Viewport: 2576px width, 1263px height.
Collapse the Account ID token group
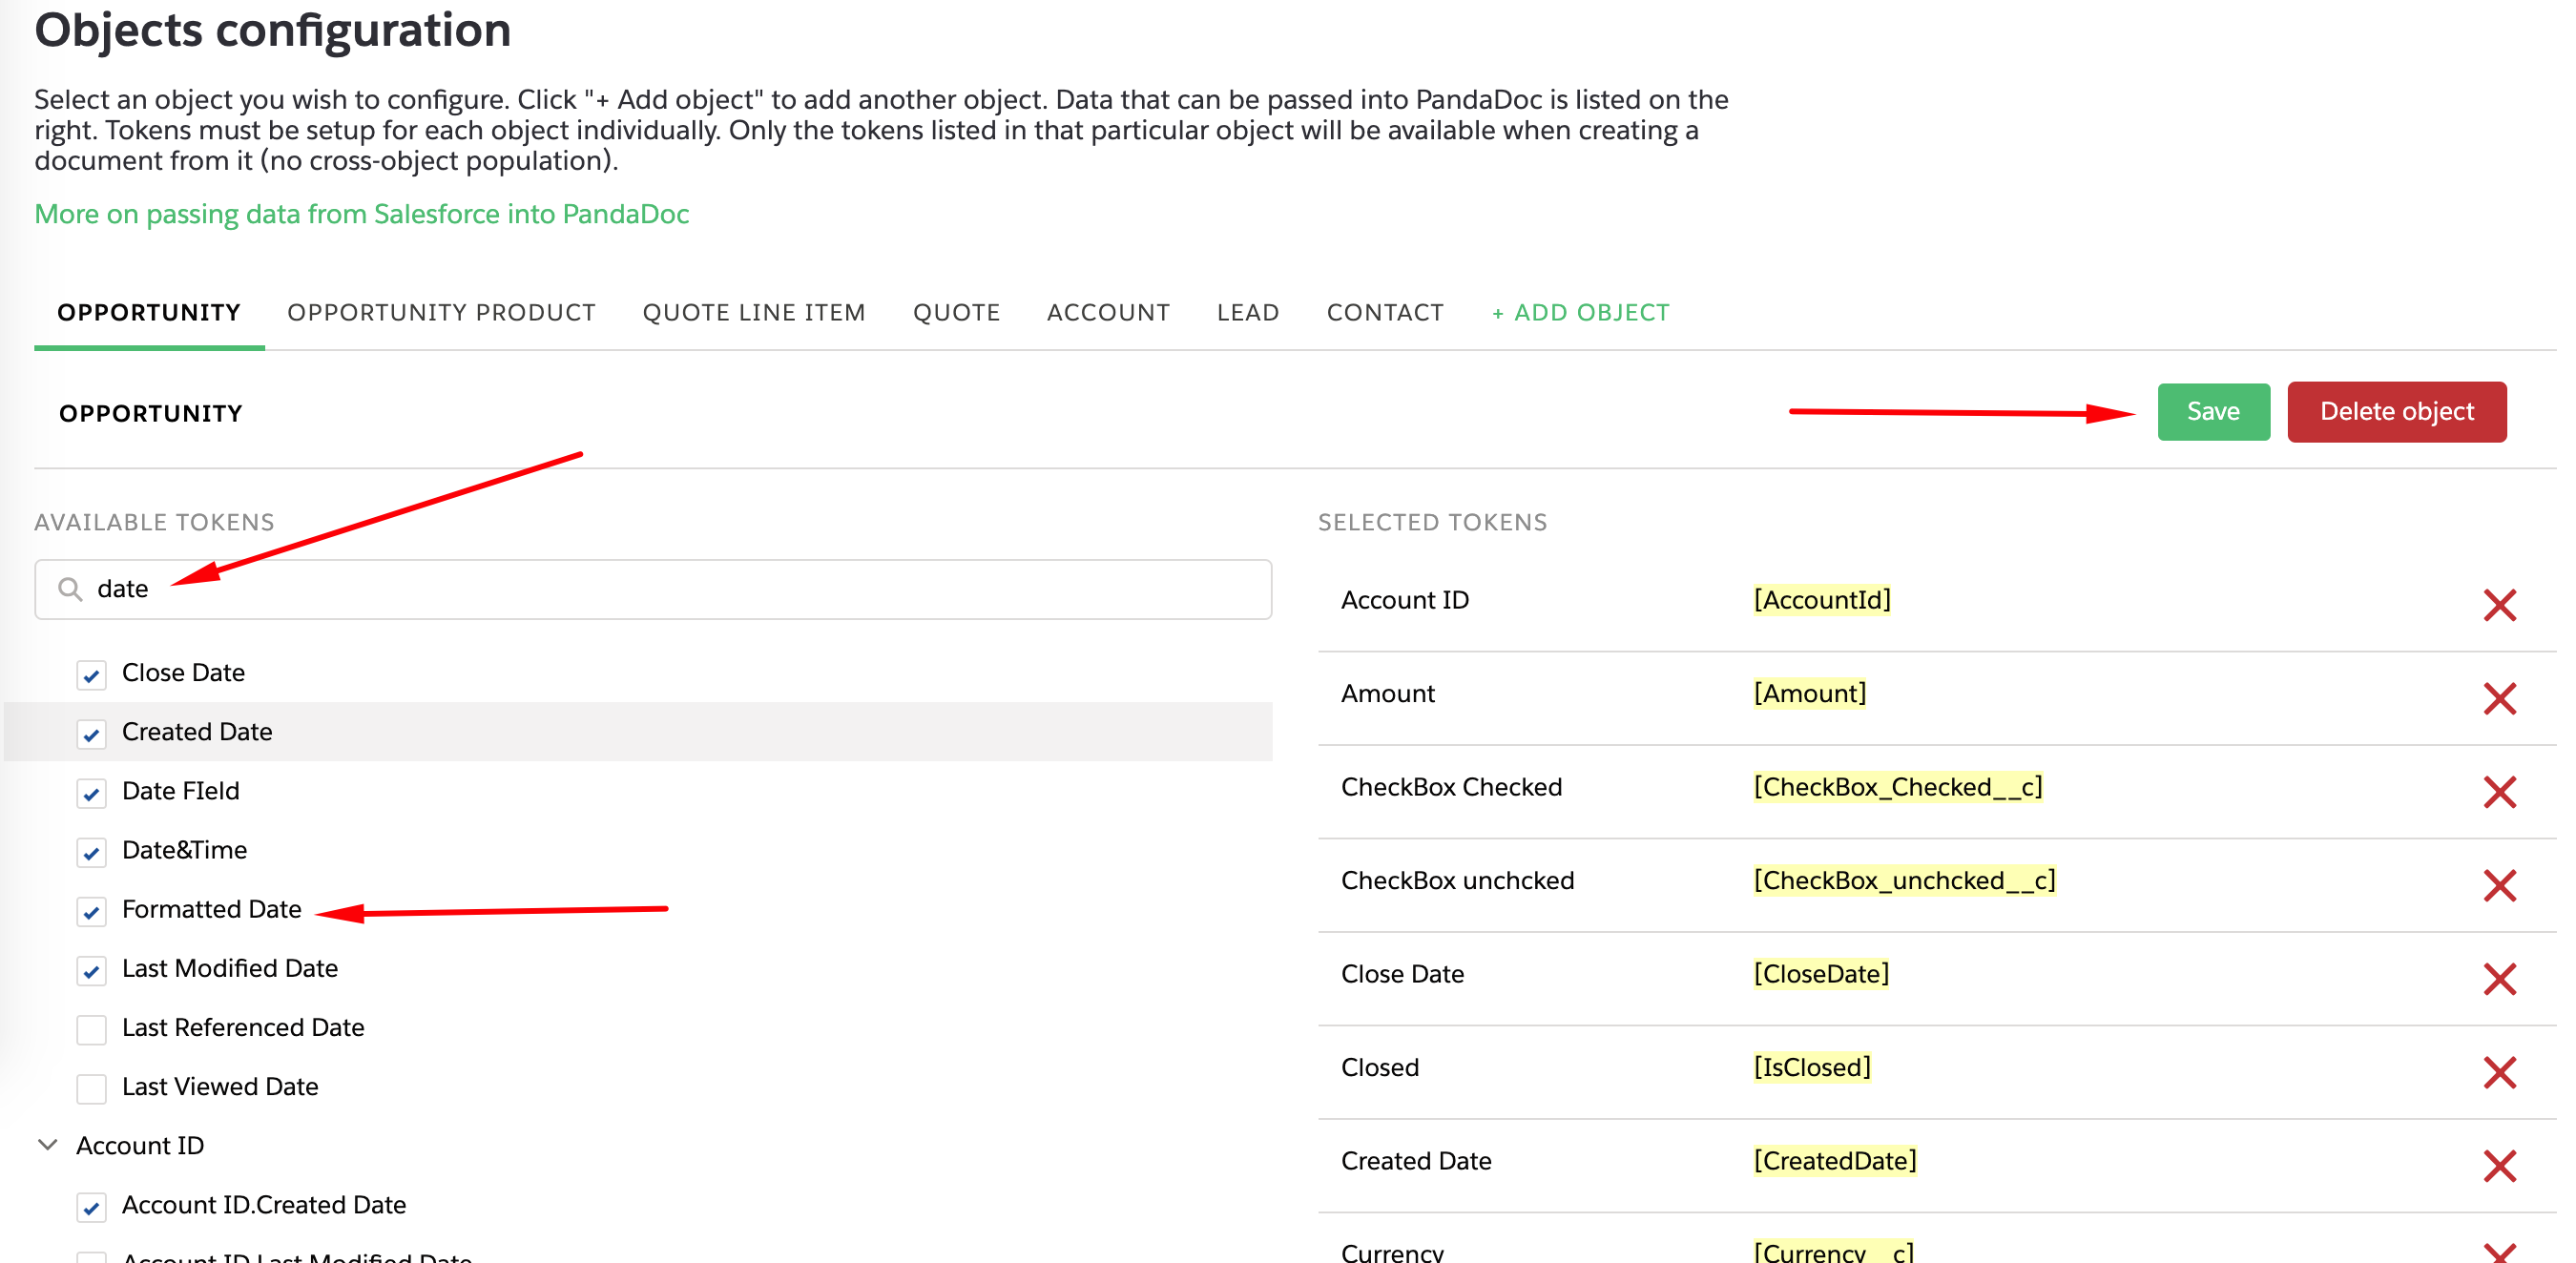(x=47, y=1145)
